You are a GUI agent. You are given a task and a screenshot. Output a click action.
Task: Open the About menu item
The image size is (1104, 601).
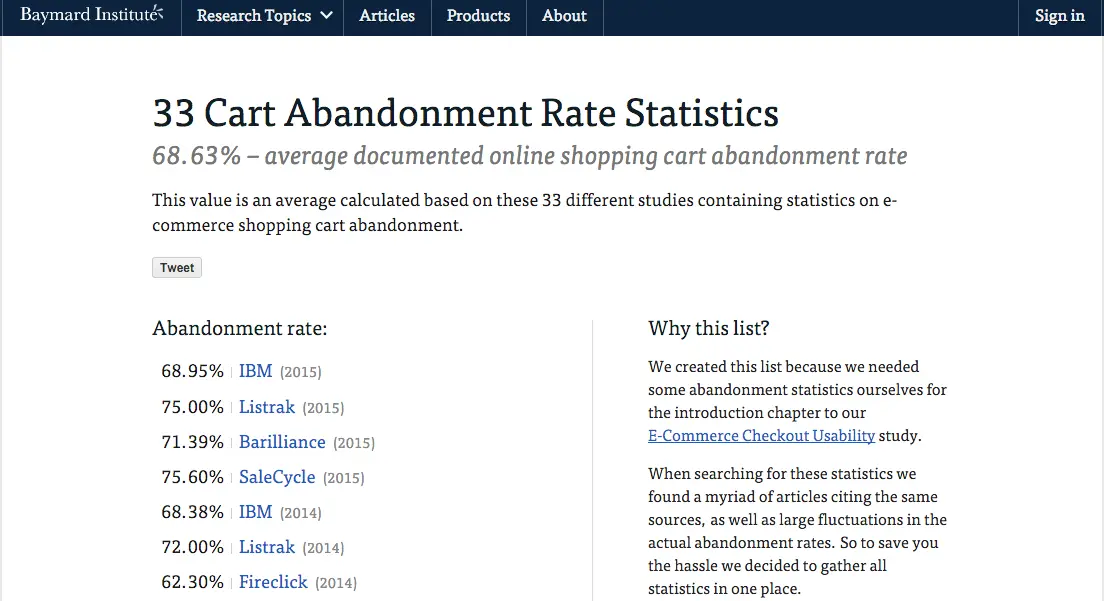(564, 16)
